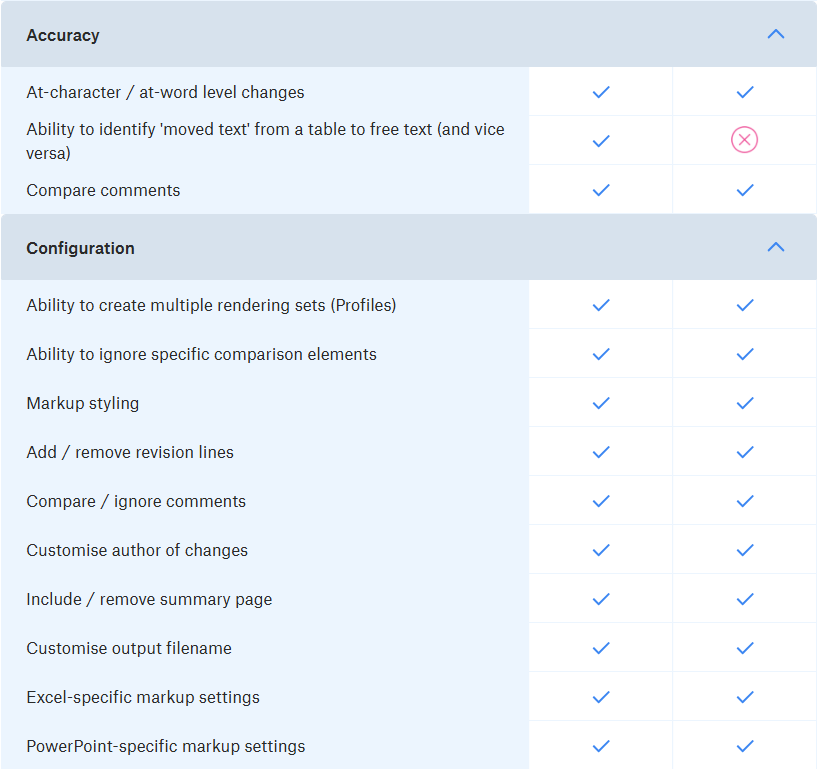Click first checkmark for Include / remove summary page
817x769 pixels.
(601, 599)
